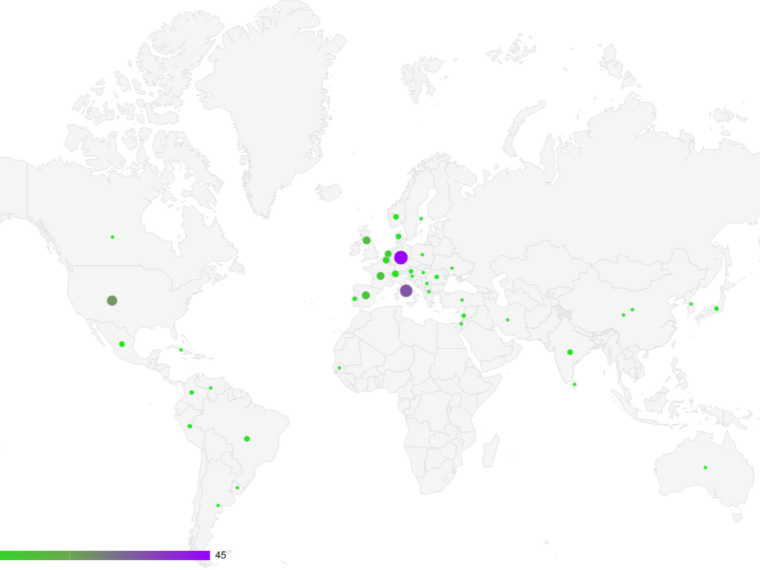Click the large purple bubble over Germany
The height and width of the screenshot is (570, 760).
(400, 257)
